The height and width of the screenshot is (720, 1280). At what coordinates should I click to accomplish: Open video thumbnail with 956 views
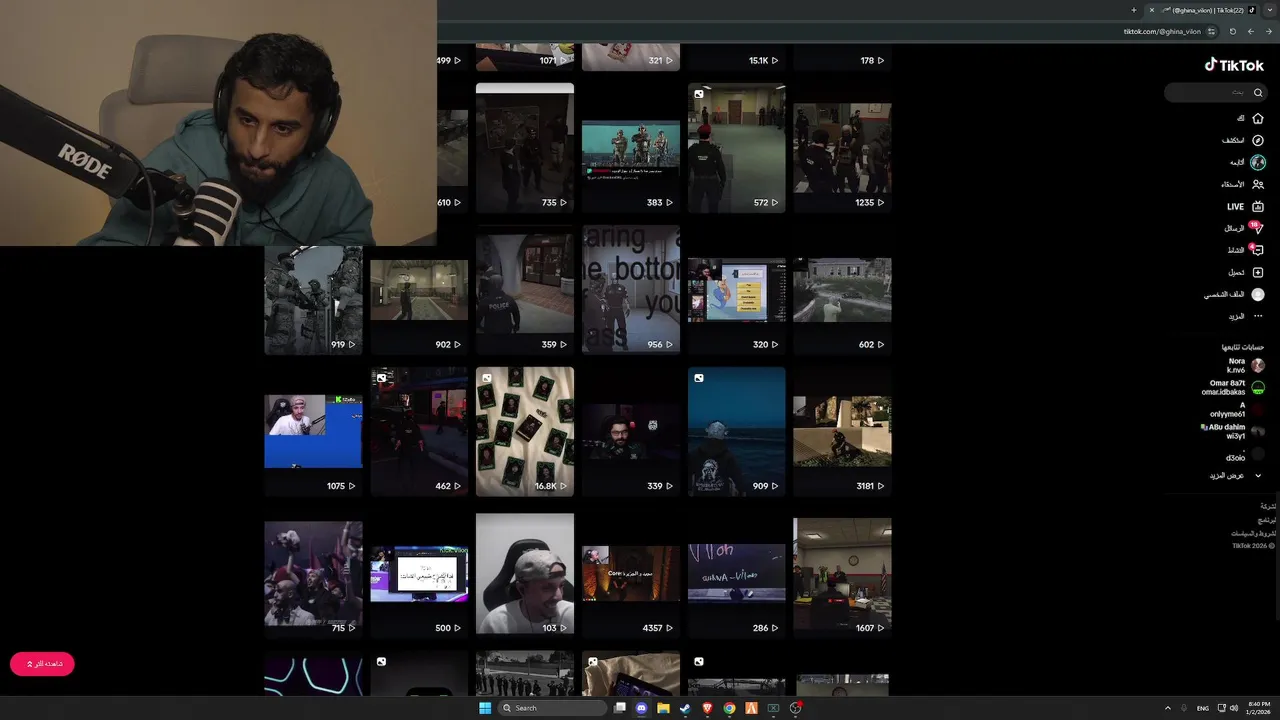[631, 289]
